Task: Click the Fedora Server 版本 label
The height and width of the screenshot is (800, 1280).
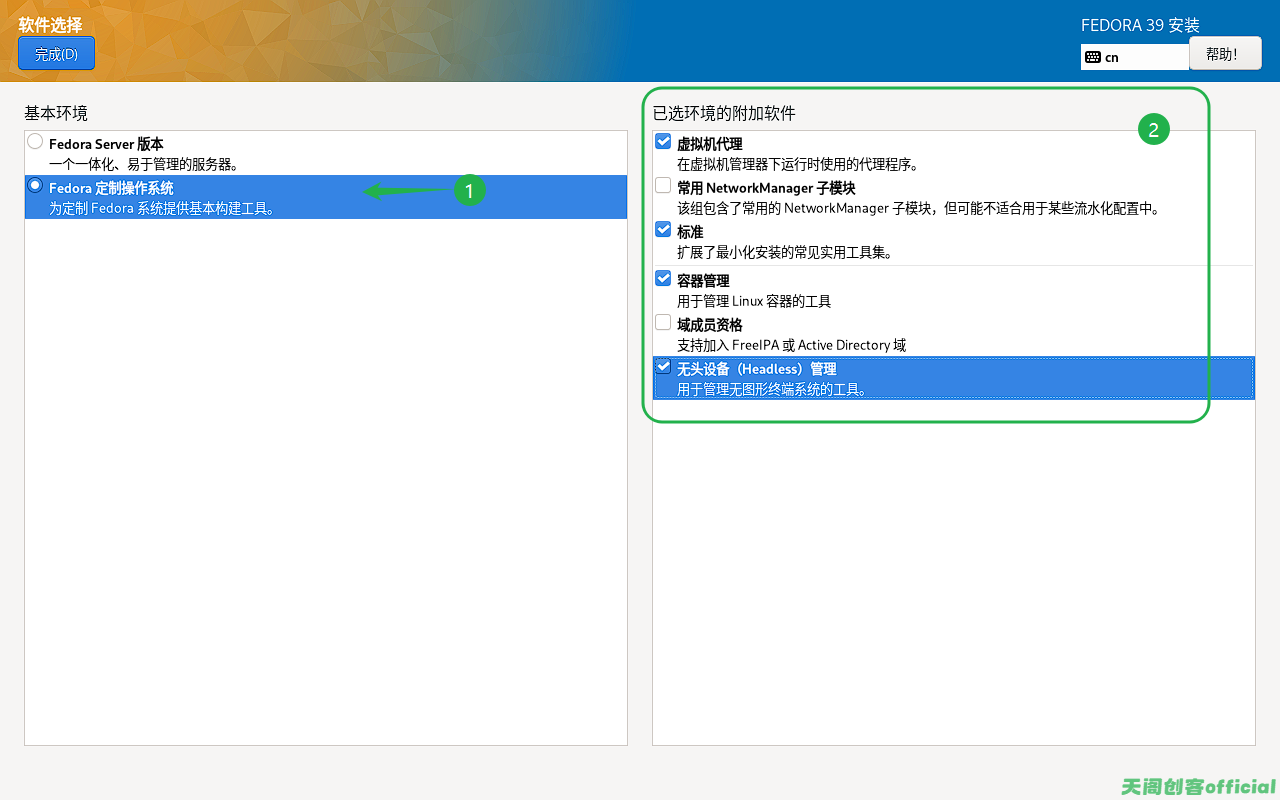Action: 106,144
